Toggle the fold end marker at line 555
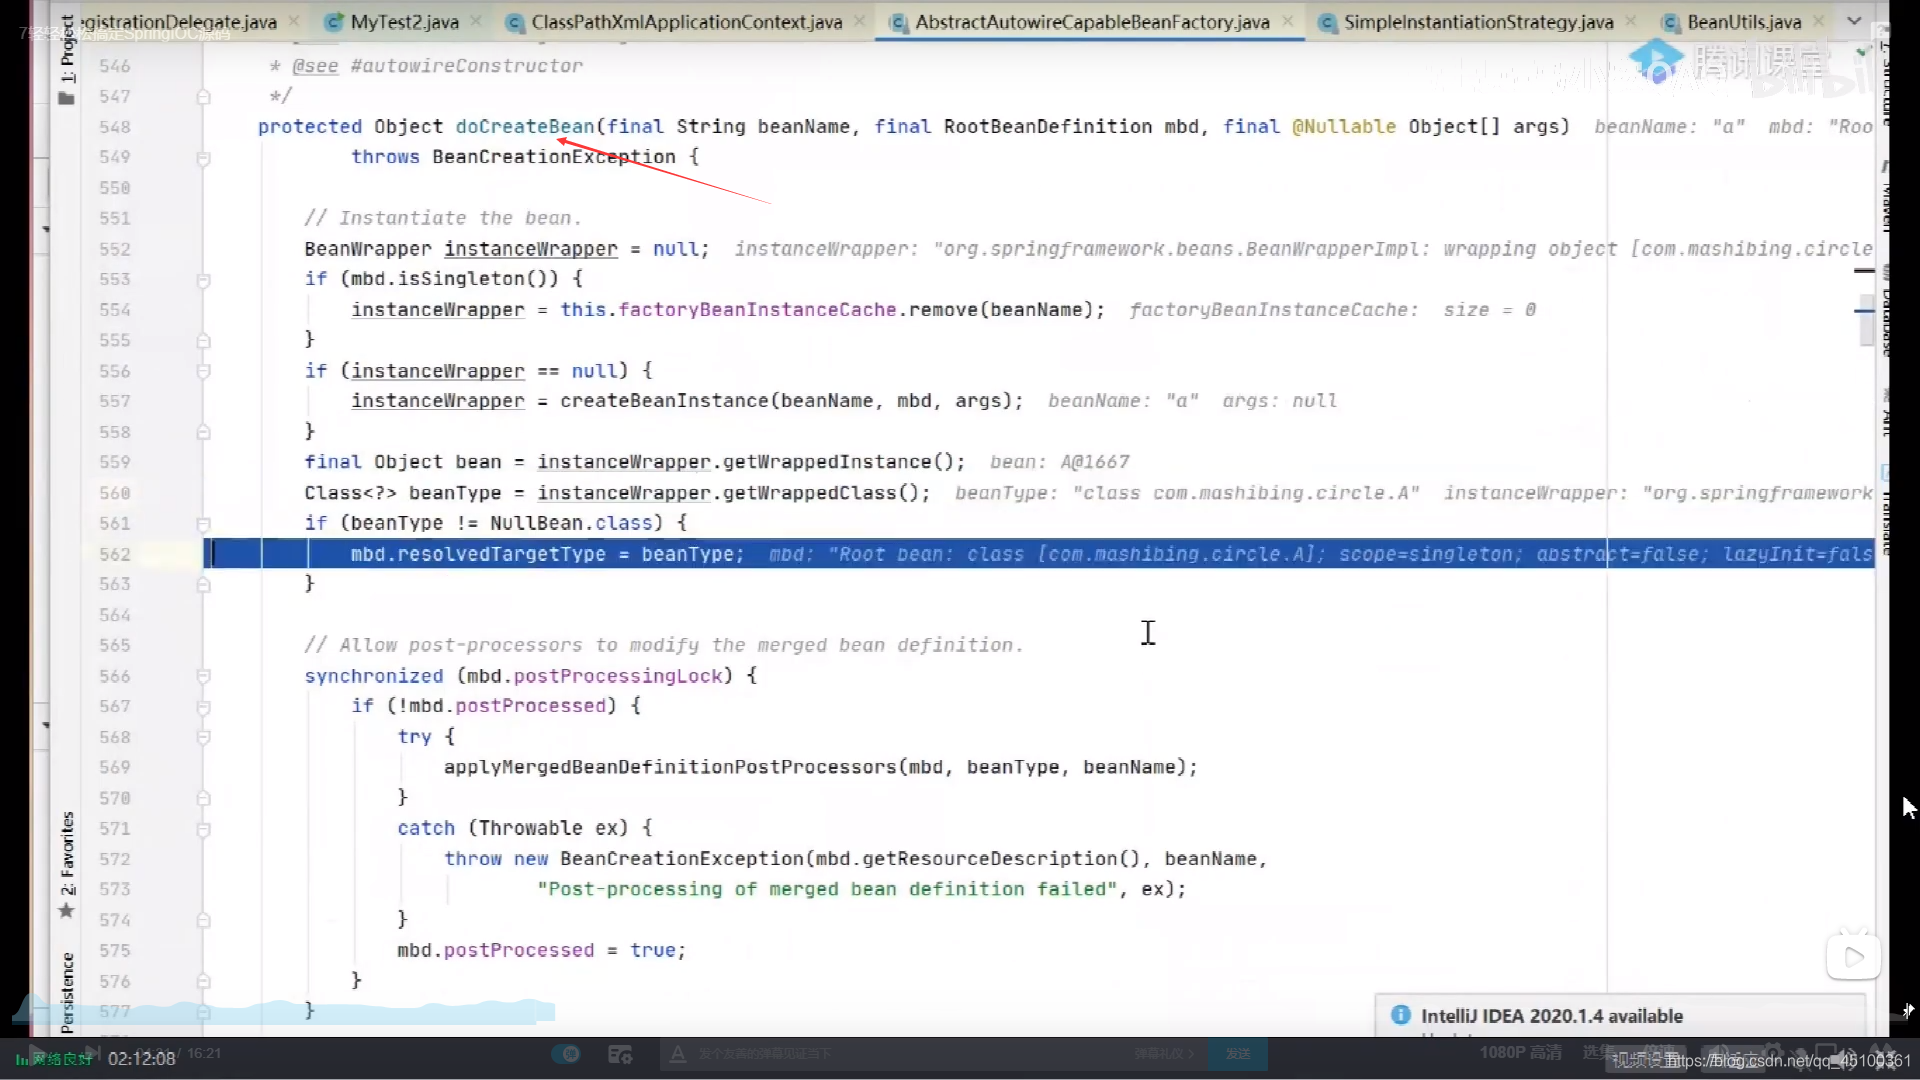Screen dimensions: 1920x1080 click(203, 341)
